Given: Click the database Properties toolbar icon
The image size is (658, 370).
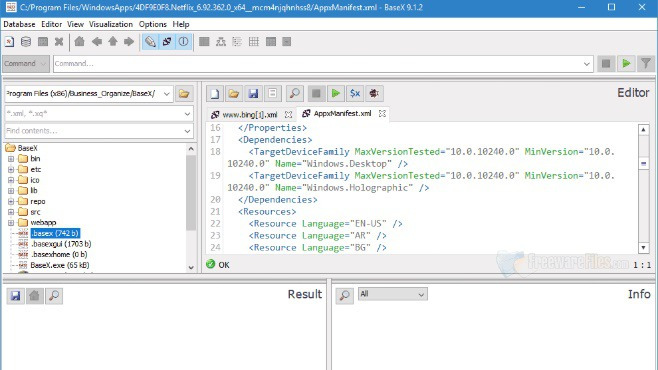Looking at the screenshot, I should tap(43, 42).
